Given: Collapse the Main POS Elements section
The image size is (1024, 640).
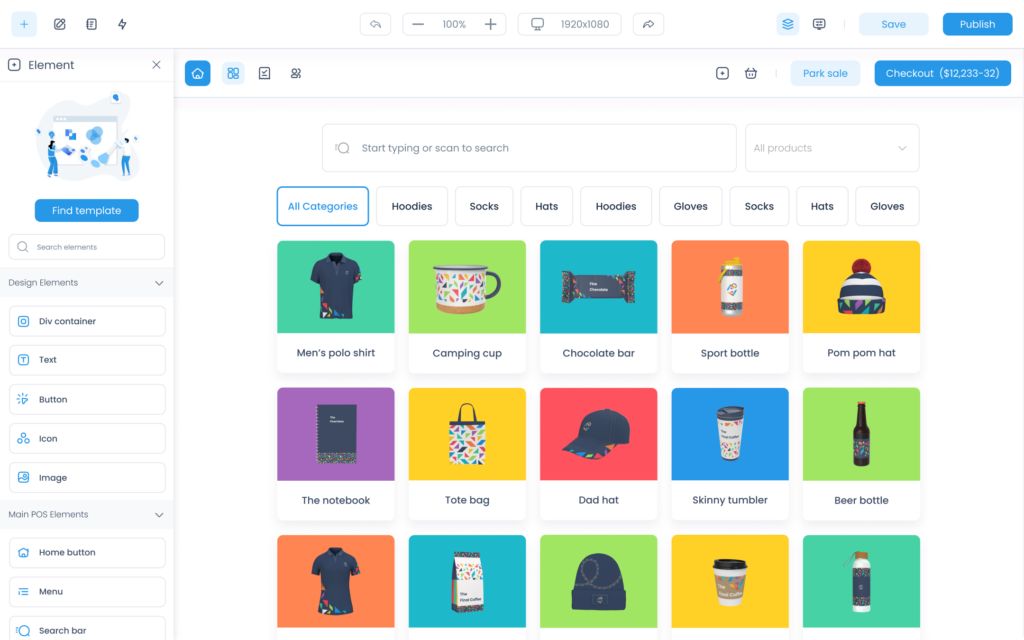Looking at the screenshot, I should 159,515.
